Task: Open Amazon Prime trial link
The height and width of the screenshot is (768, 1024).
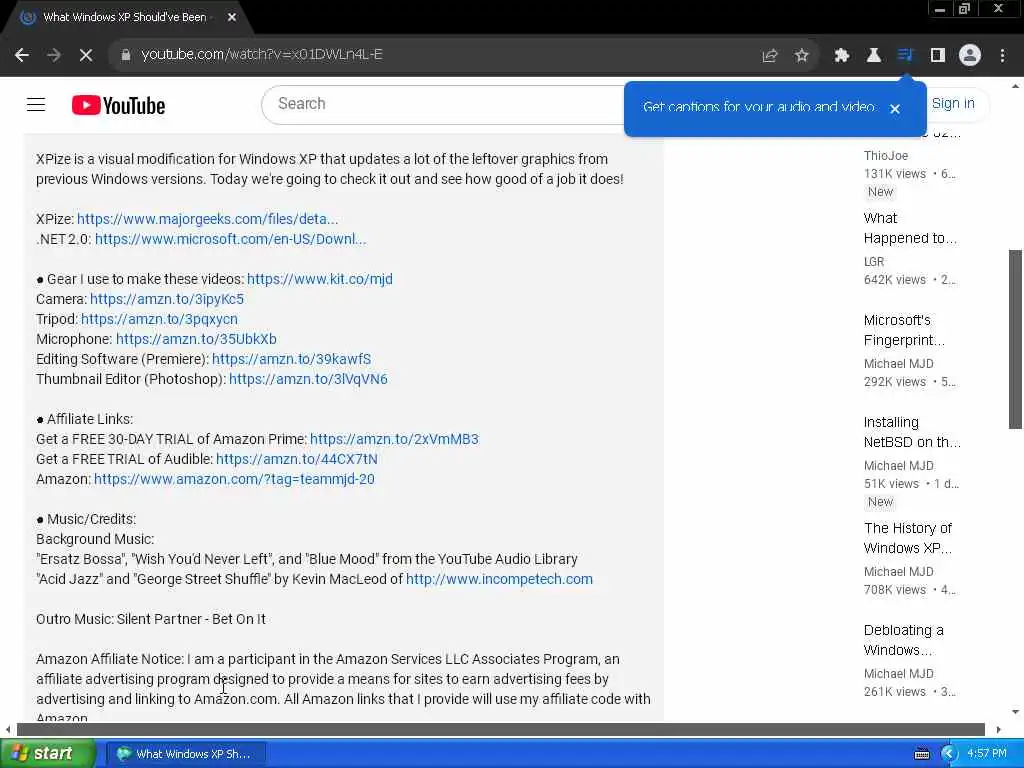Action: coord(394,439)
